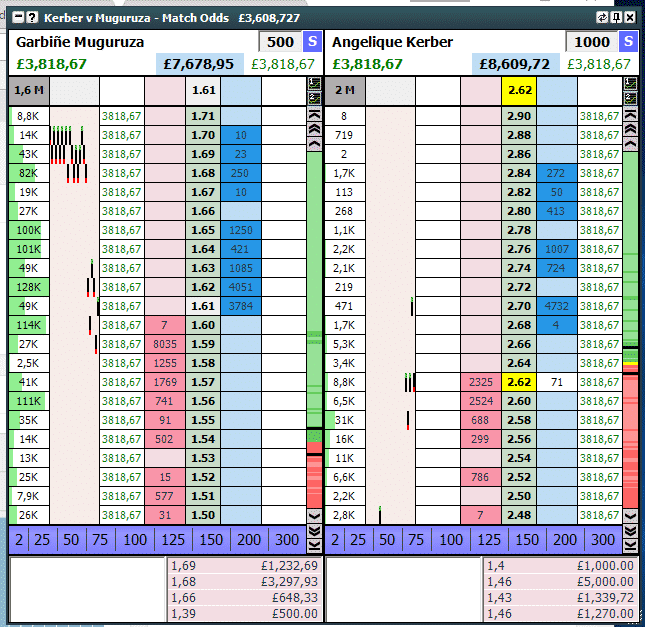The height and width of the screenshot is (627, 645).
Task: Click Kerber back cell 71 at 2.62
Action: point(557,382)
